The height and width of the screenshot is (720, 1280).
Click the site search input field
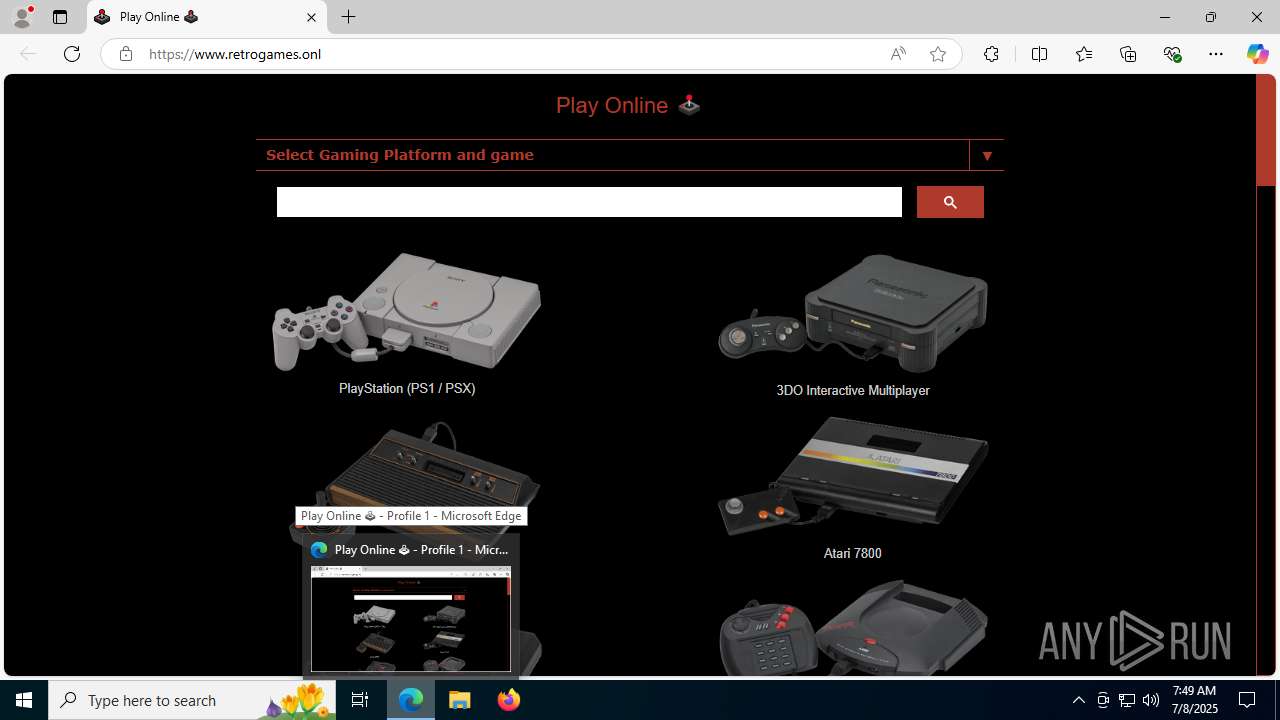click(589, 202)
